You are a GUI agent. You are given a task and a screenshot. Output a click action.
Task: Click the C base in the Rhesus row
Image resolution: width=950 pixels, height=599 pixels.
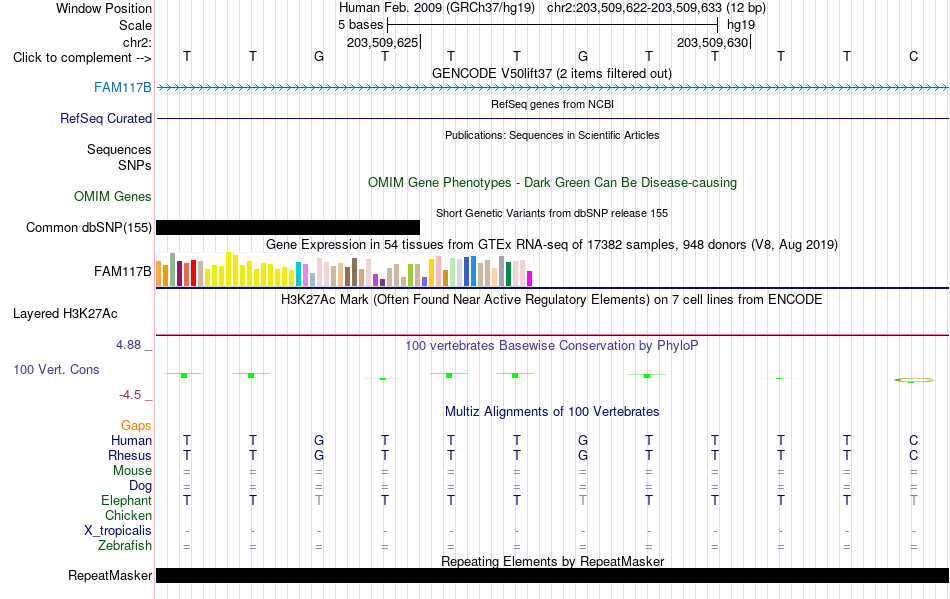click(913, 455)
